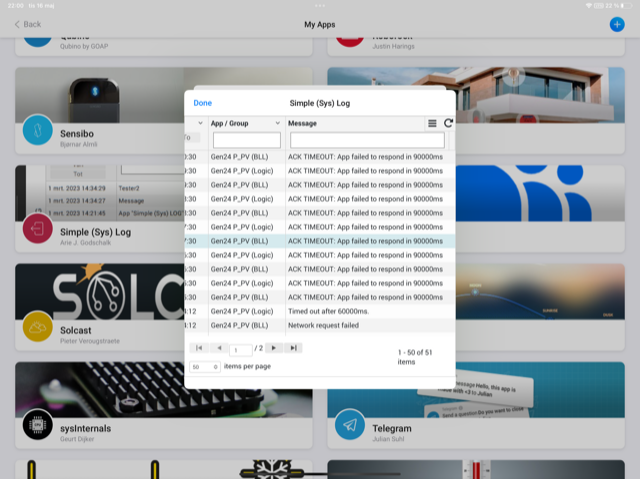
Task: Select the 'Network request failed' message
Action: (x=323, y=325)
